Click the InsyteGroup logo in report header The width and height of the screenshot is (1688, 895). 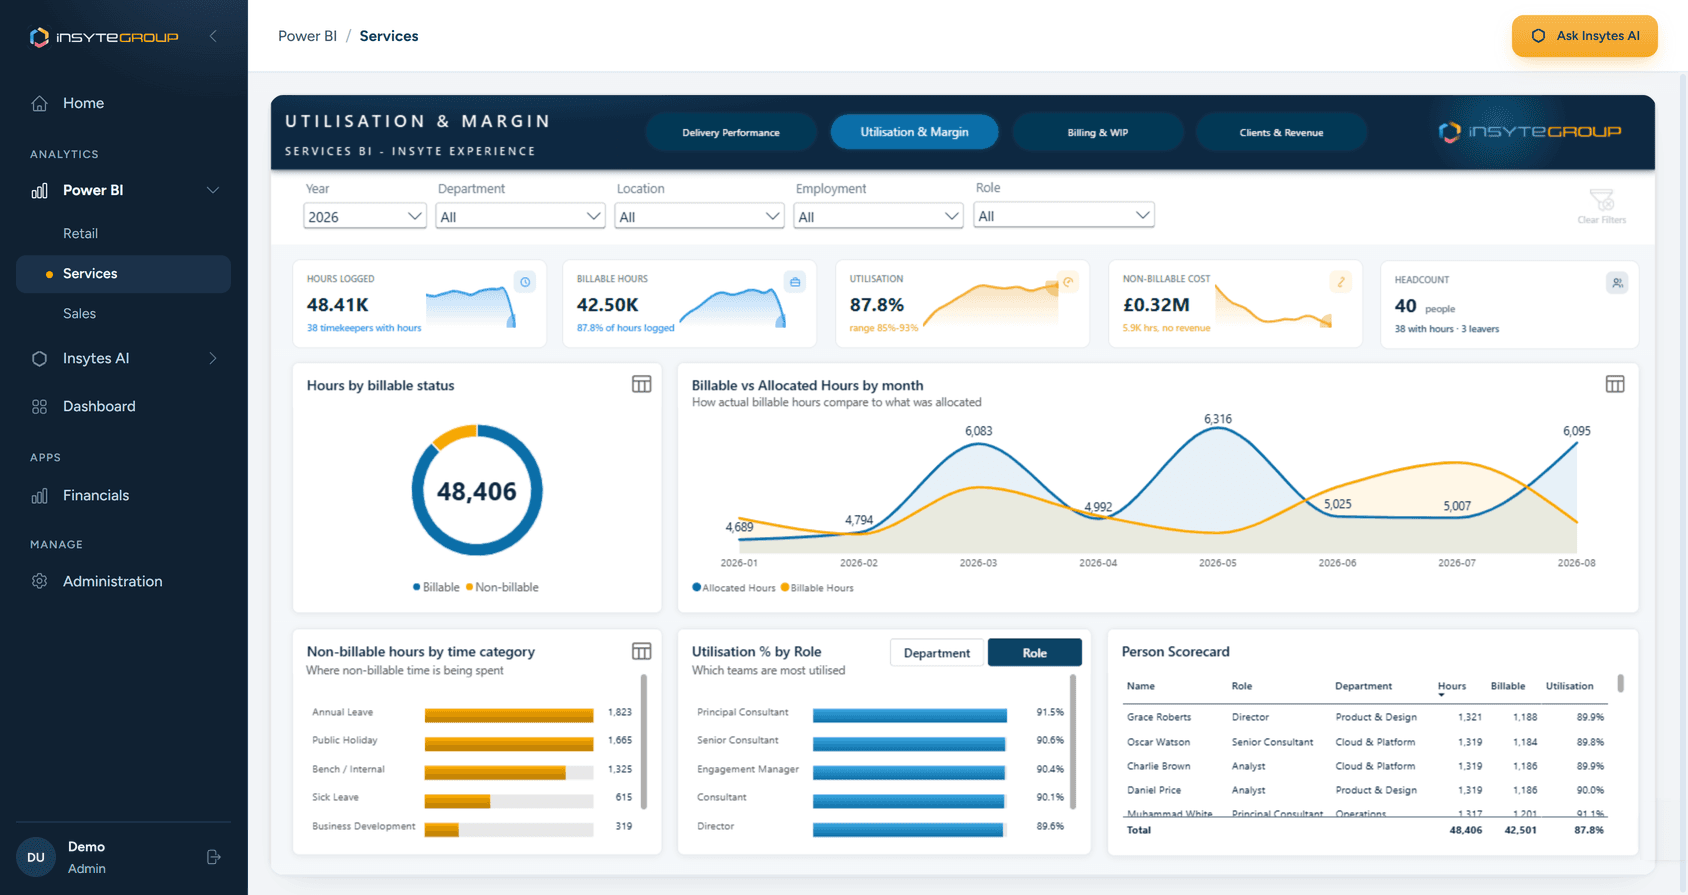point(1530,132)
